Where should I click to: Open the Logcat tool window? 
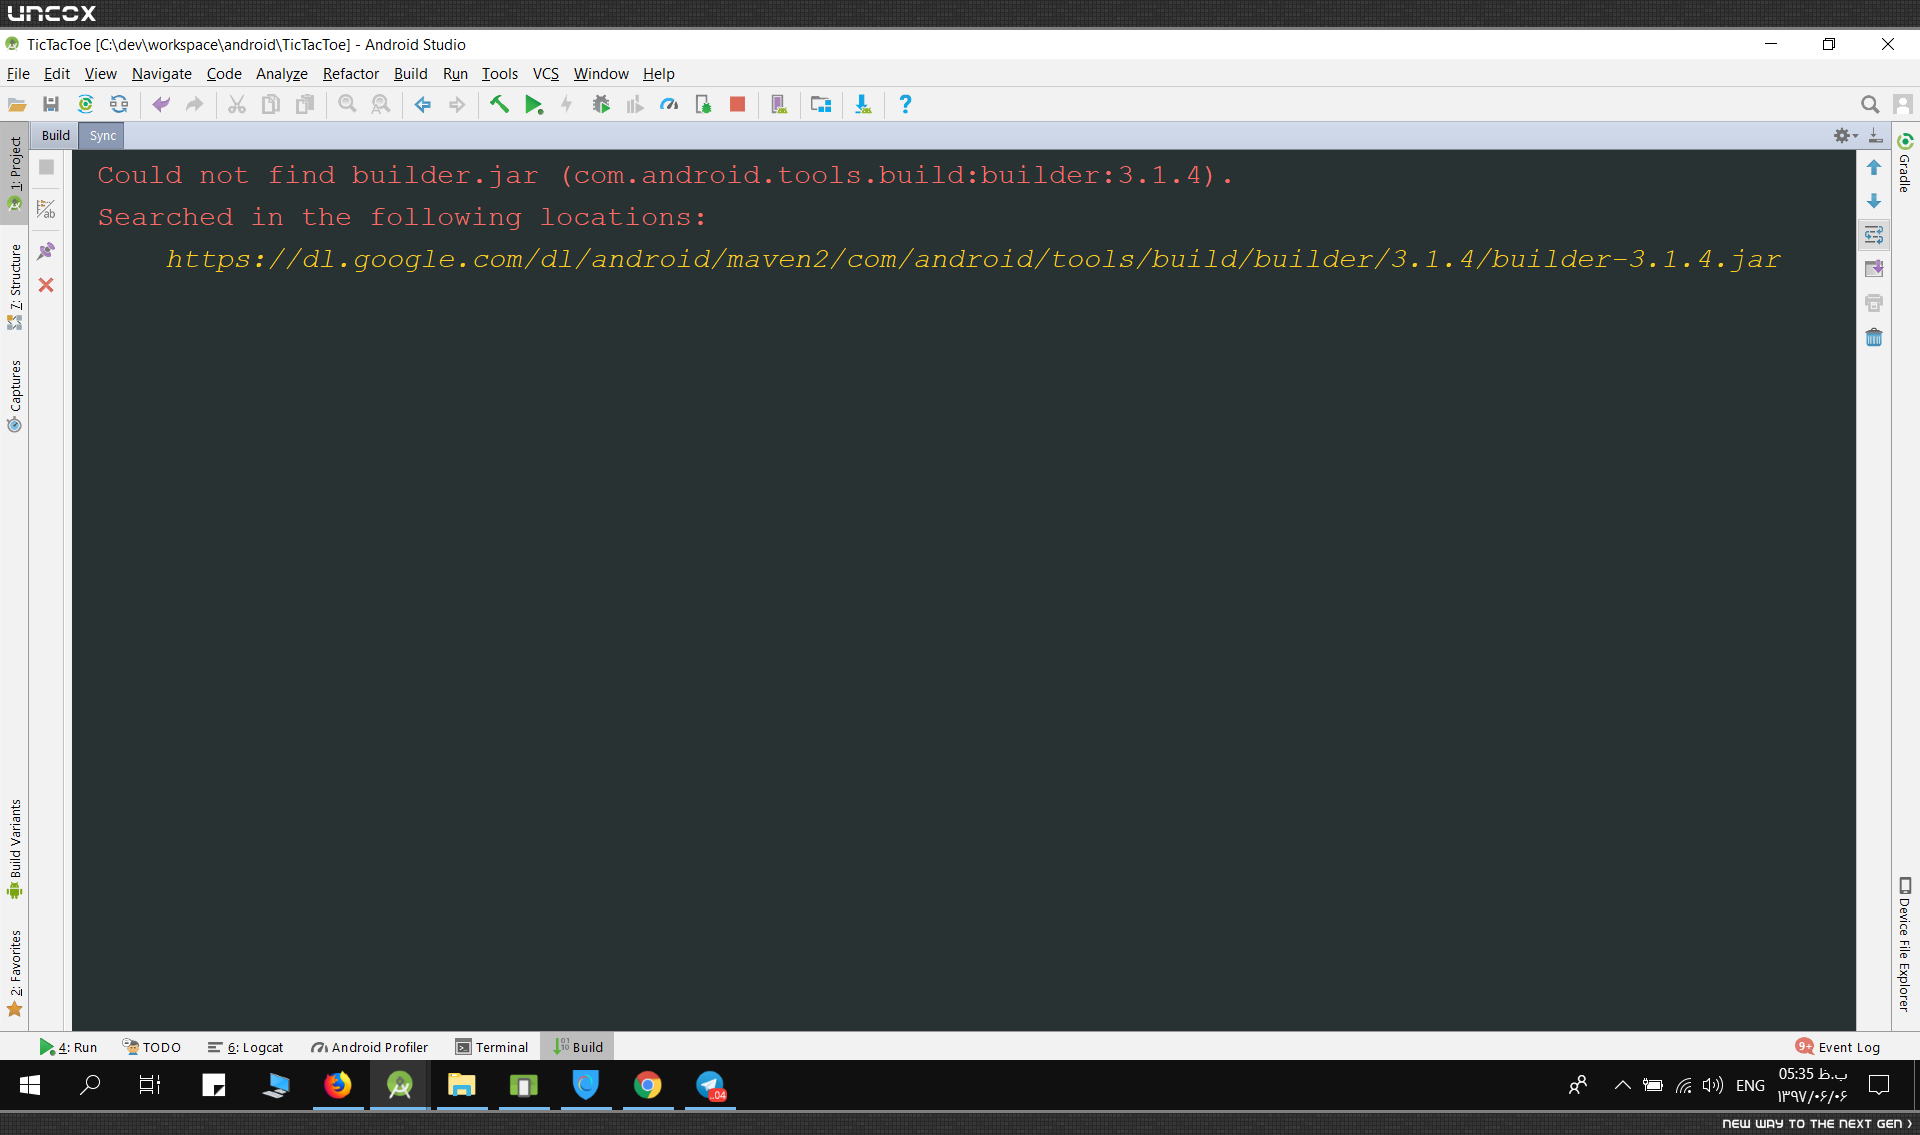(246, 1047)
